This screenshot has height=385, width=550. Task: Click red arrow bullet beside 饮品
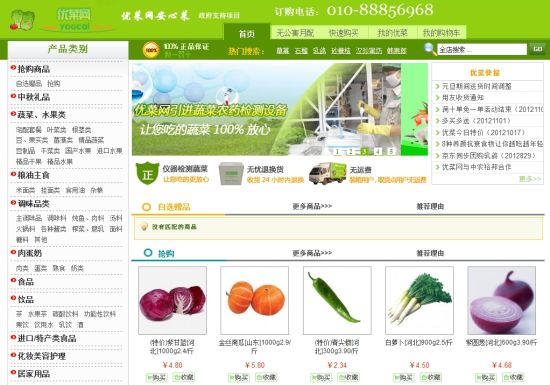pos(13,298)
